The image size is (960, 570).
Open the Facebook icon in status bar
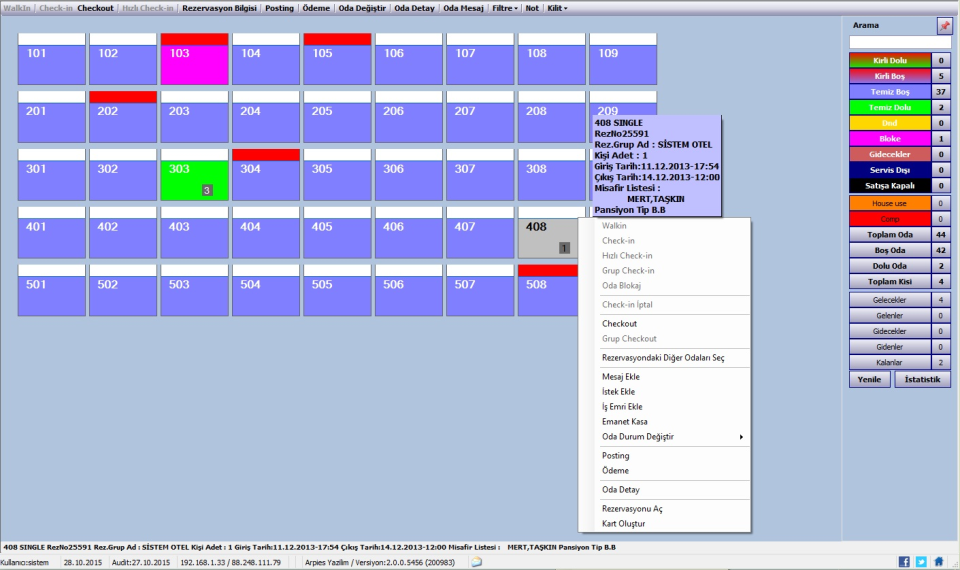[904, 561]
